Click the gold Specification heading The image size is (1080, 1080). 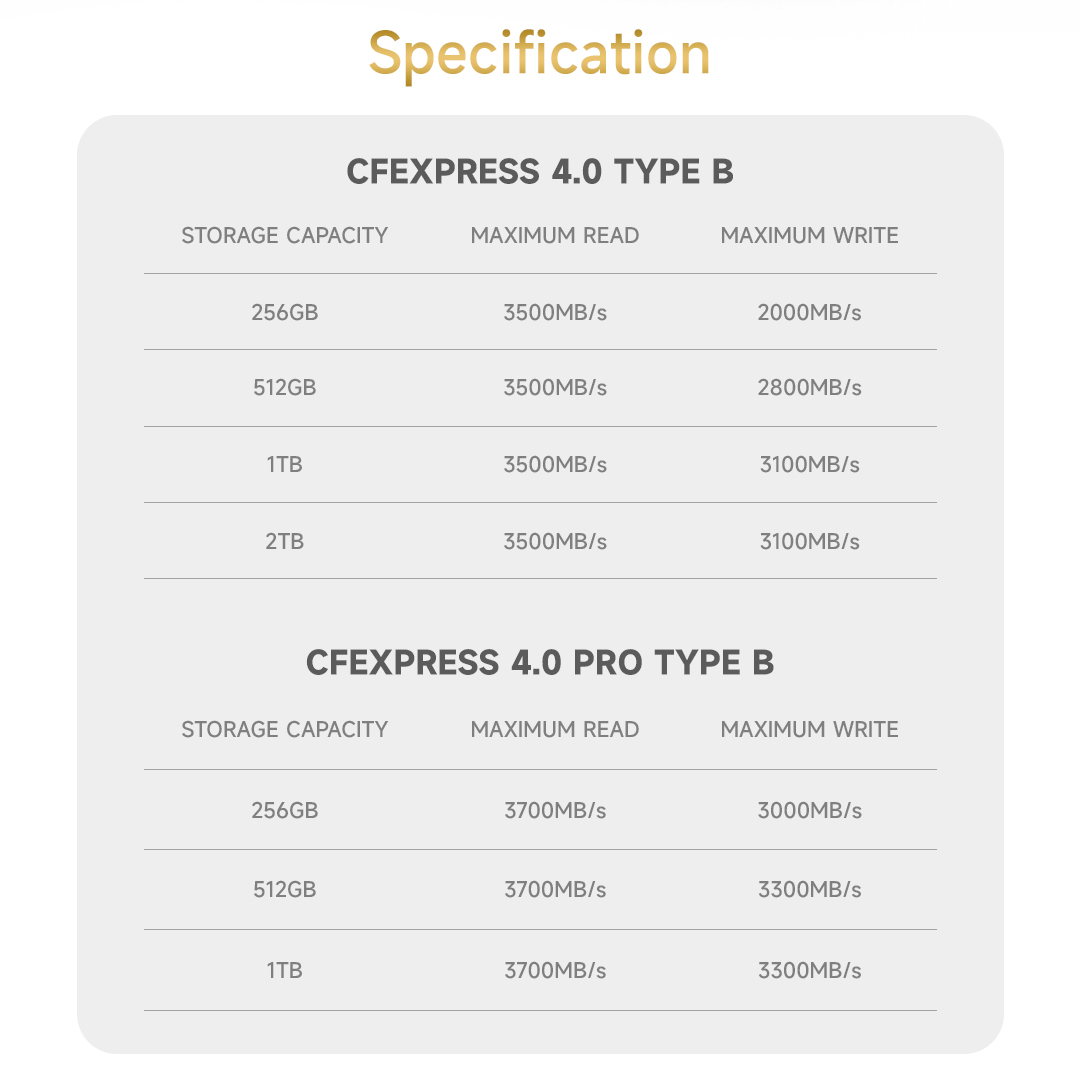pyautogui.click(x=539, y=55)
